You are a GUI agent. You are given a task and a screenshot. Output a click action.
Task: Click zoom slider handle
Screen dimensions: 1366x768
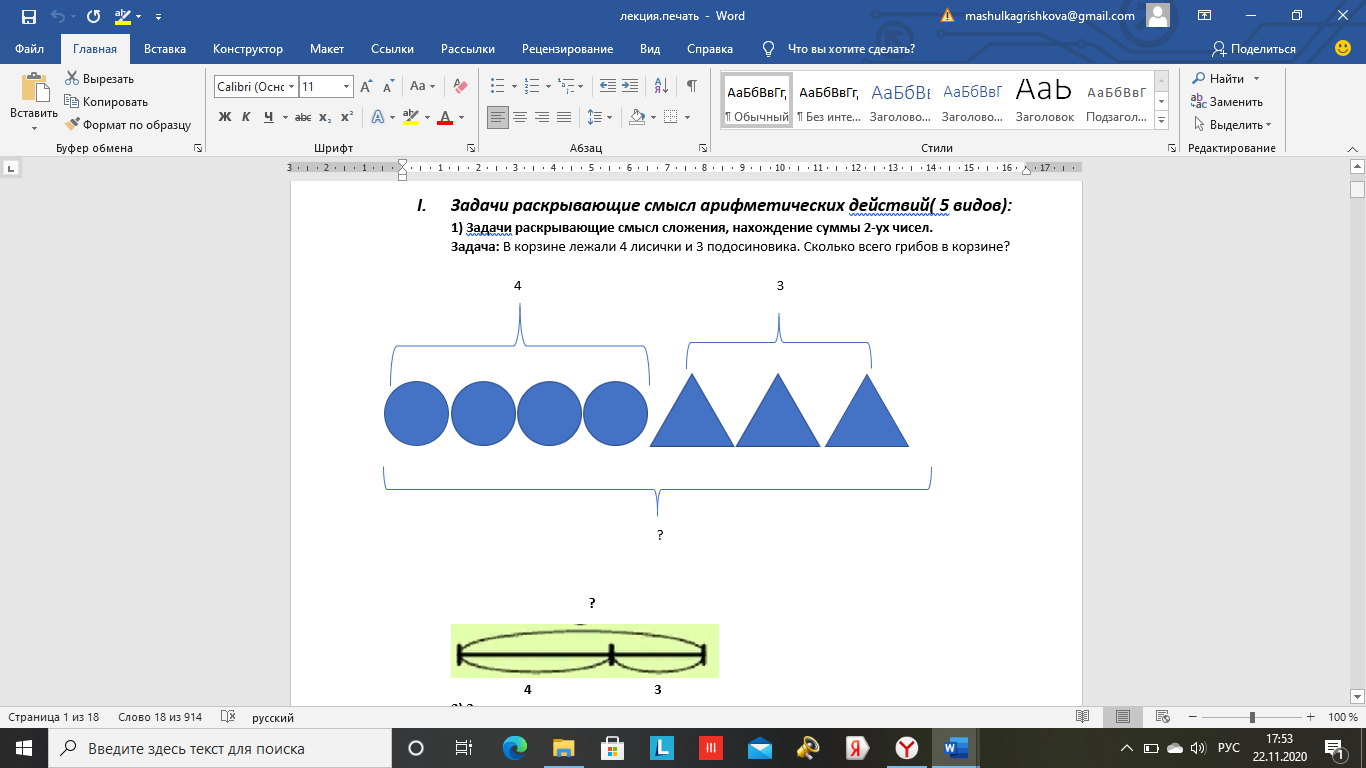point(1252,717)
